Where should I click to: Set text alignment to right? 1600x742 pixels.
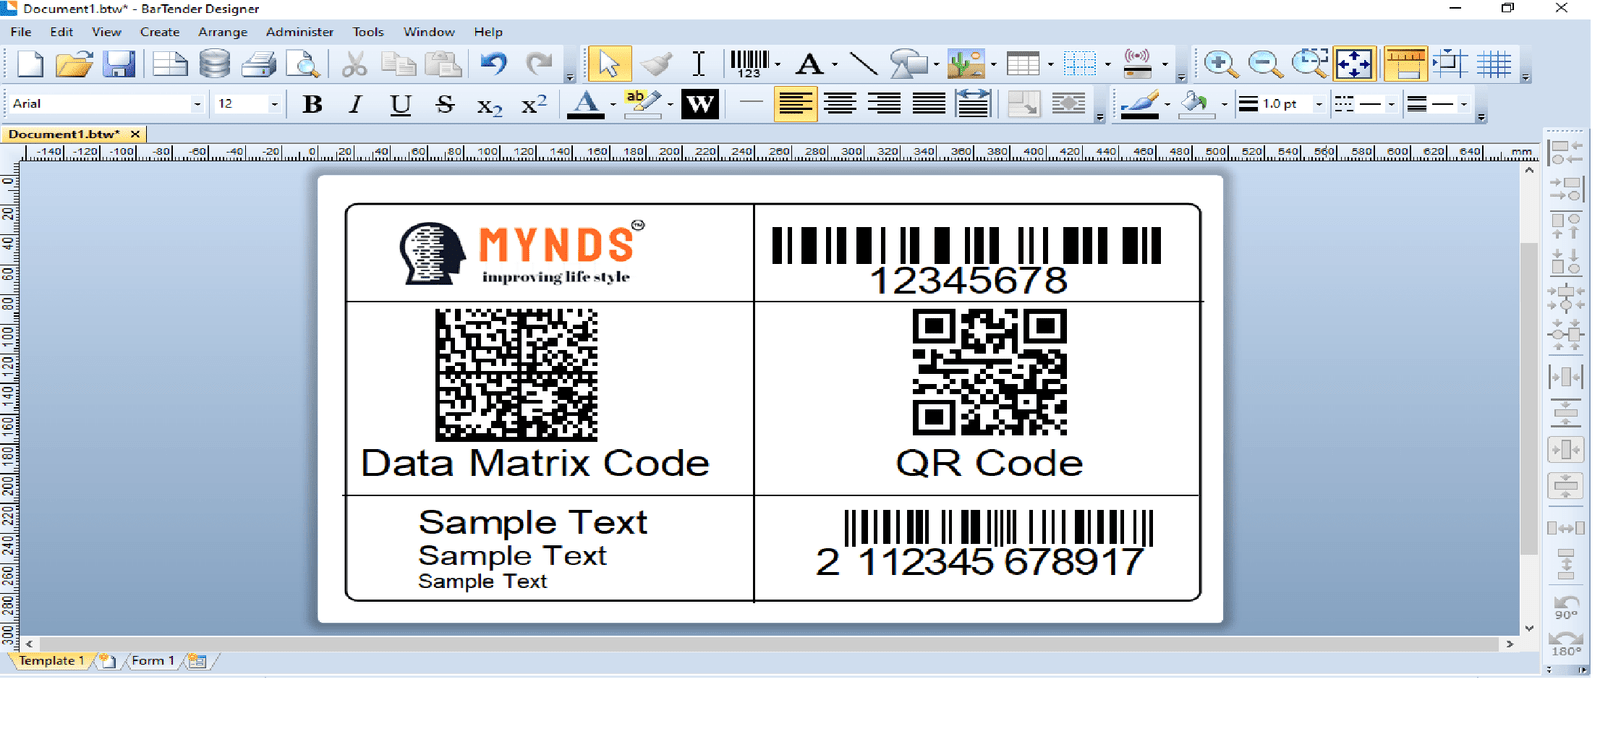click(884, 104)
